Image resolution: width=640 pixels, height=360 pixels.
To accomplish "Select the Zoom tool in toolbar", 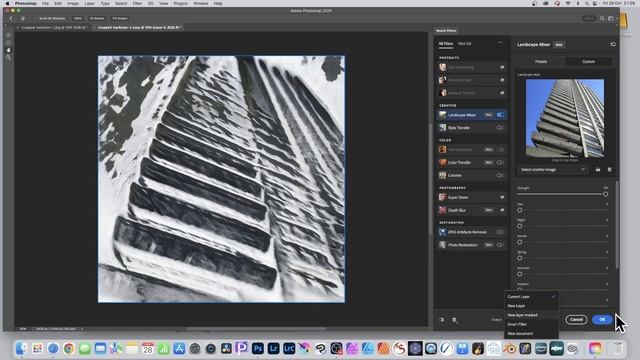I will [x=8, y=58].
